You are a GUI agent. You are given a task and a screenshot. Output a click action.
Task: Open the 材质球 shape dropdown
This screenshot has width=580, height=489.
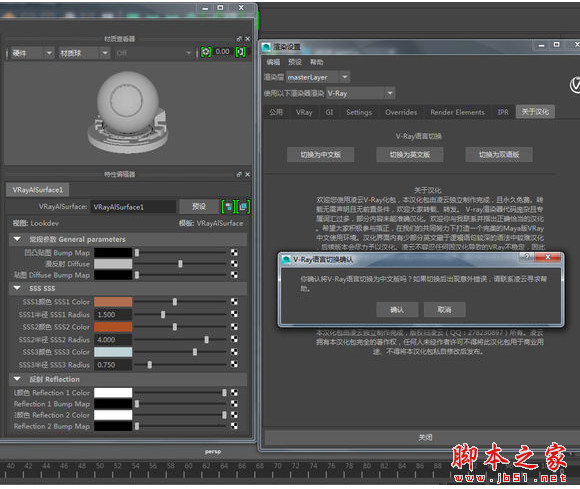[x=84, y=53]
